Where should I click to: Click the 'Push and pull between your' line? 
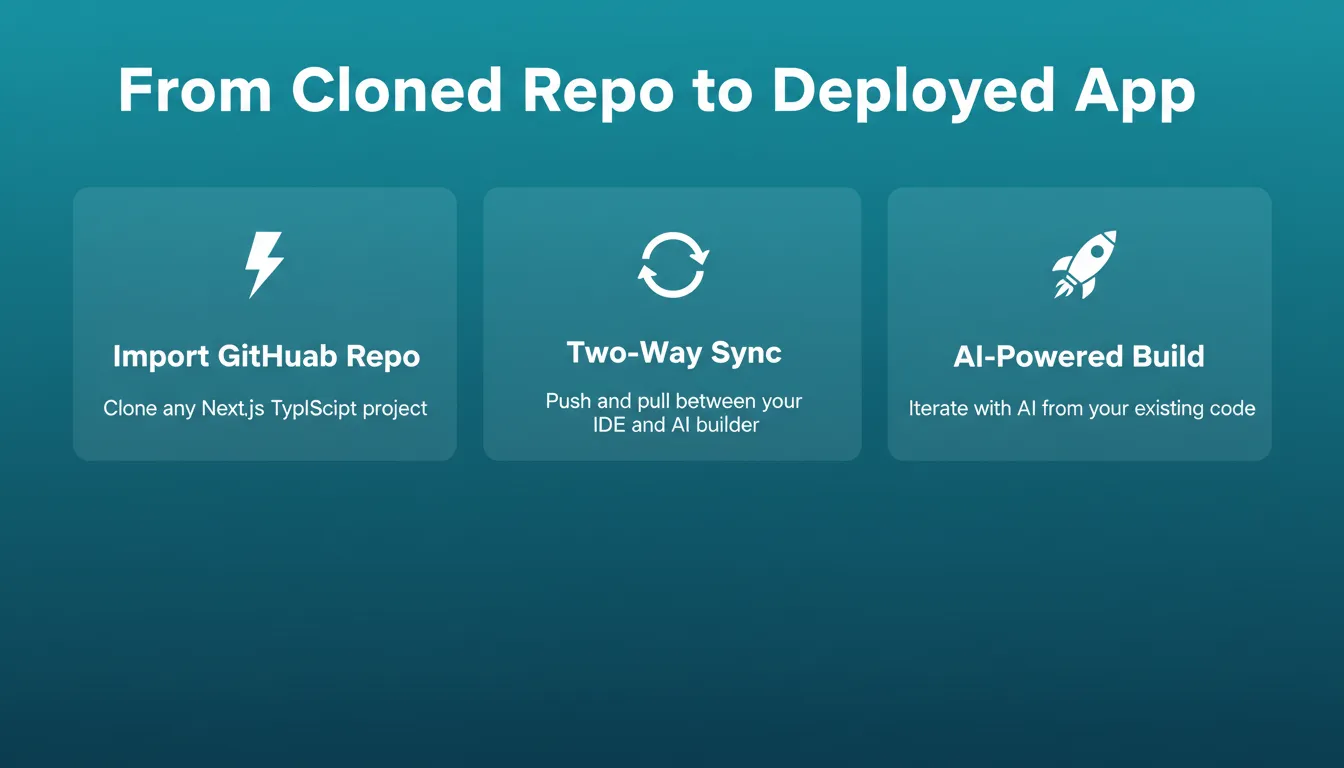coord(674,401)
